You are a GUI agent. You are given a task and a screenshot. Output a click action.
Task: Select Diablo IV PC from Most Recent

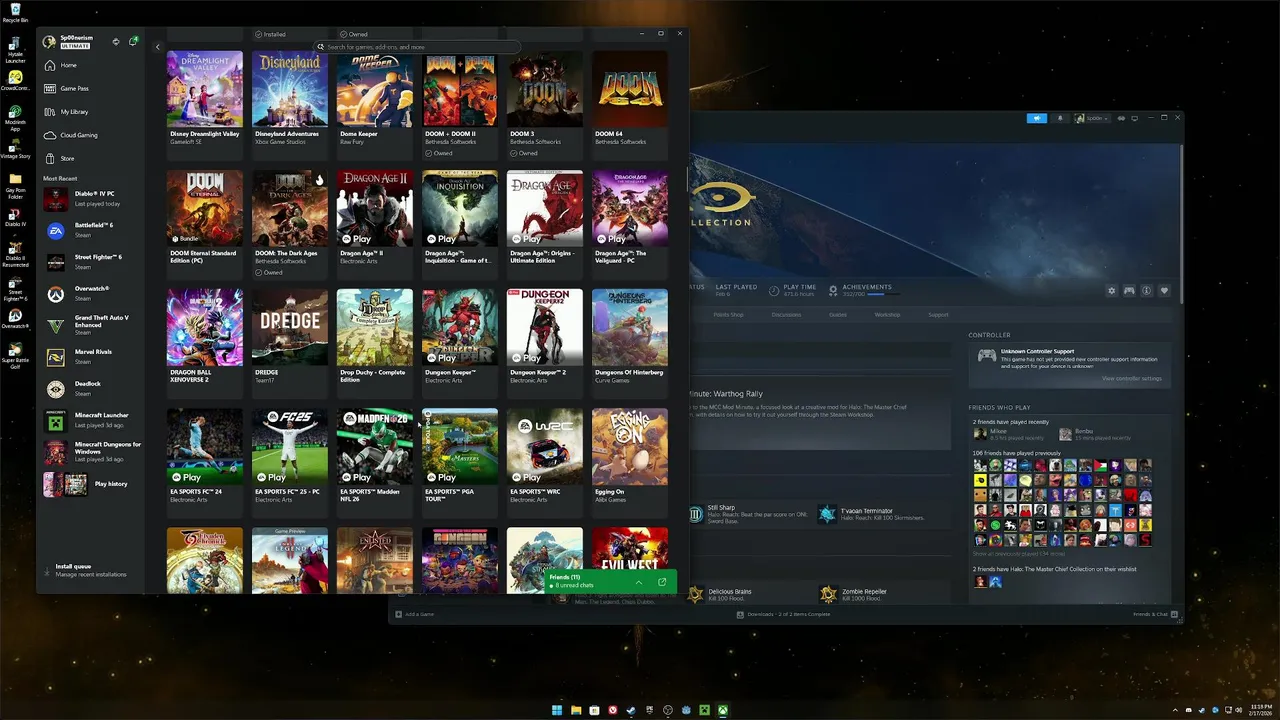pyautogui.click(x=91, y=198)
